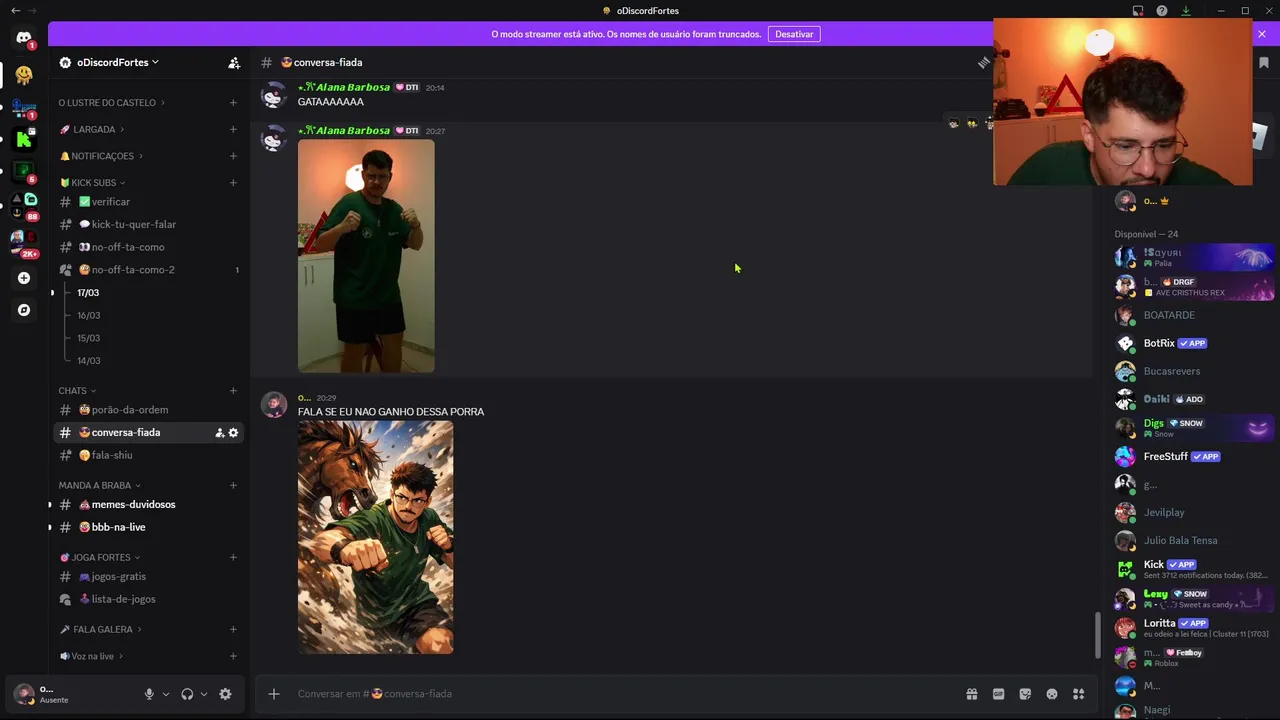Viewport: 1280px width, 720px height.
Task: Open the bbb-na-live channel
Action: pyautogui.click(x=148, y=528)
